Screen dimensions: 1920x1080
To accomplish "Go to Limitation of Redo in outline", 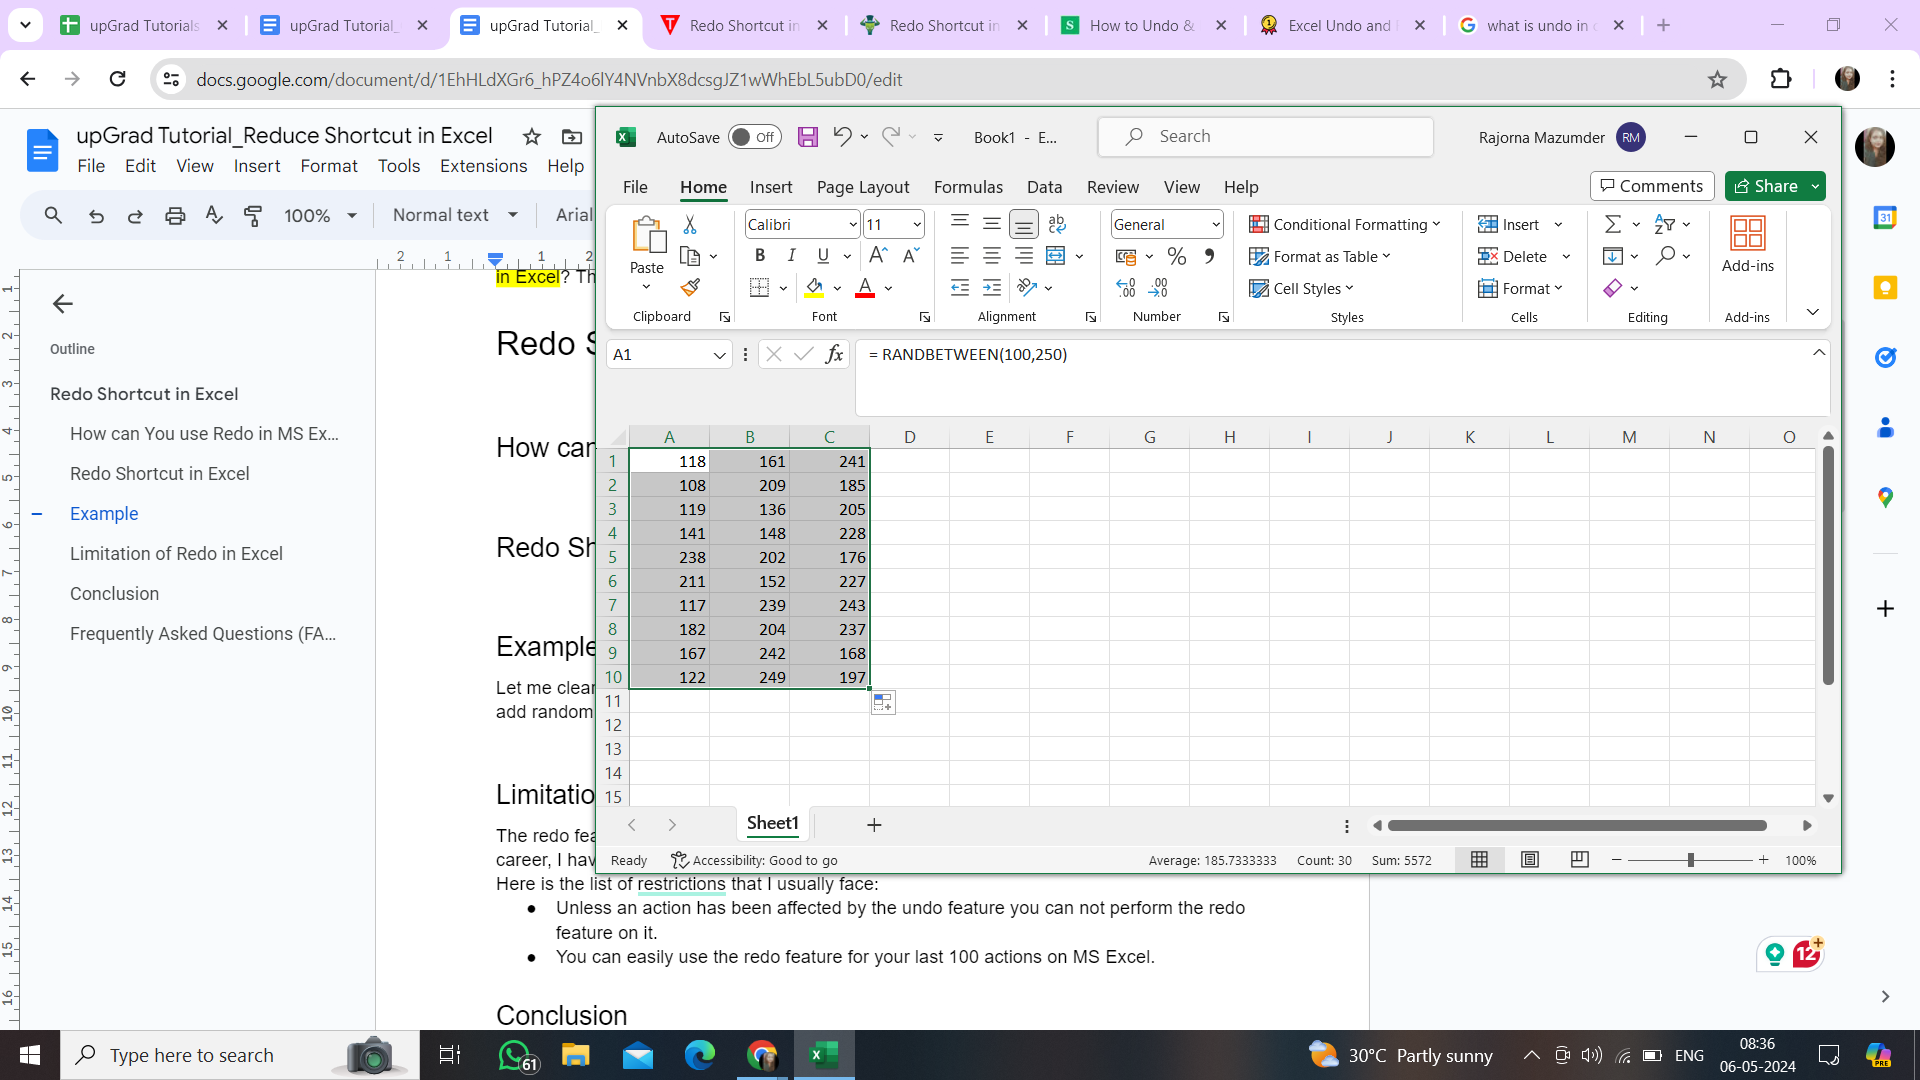I will coord(176,553).
